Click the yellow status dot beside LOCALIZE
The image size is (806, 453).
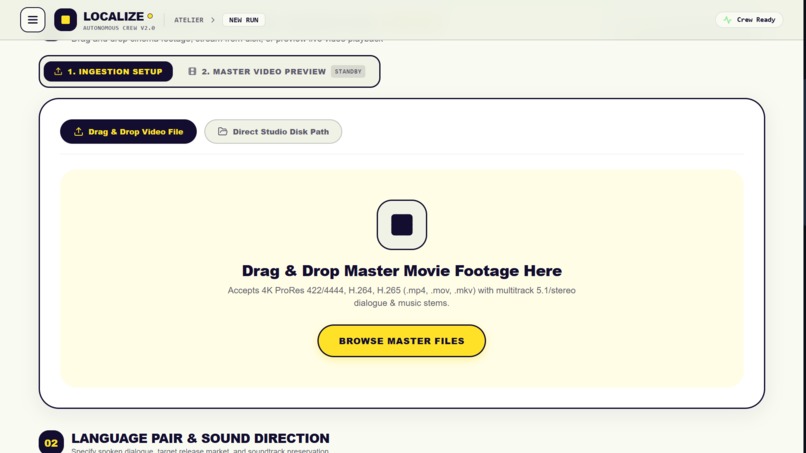click(150, 16)
